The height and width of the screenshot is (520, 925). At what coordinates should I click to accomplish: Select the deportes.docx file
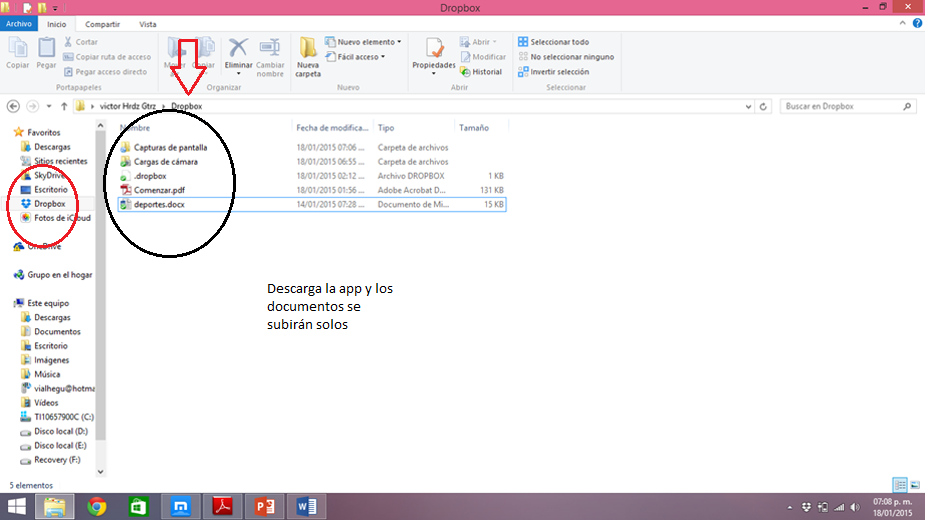click(x=159, y=204)
